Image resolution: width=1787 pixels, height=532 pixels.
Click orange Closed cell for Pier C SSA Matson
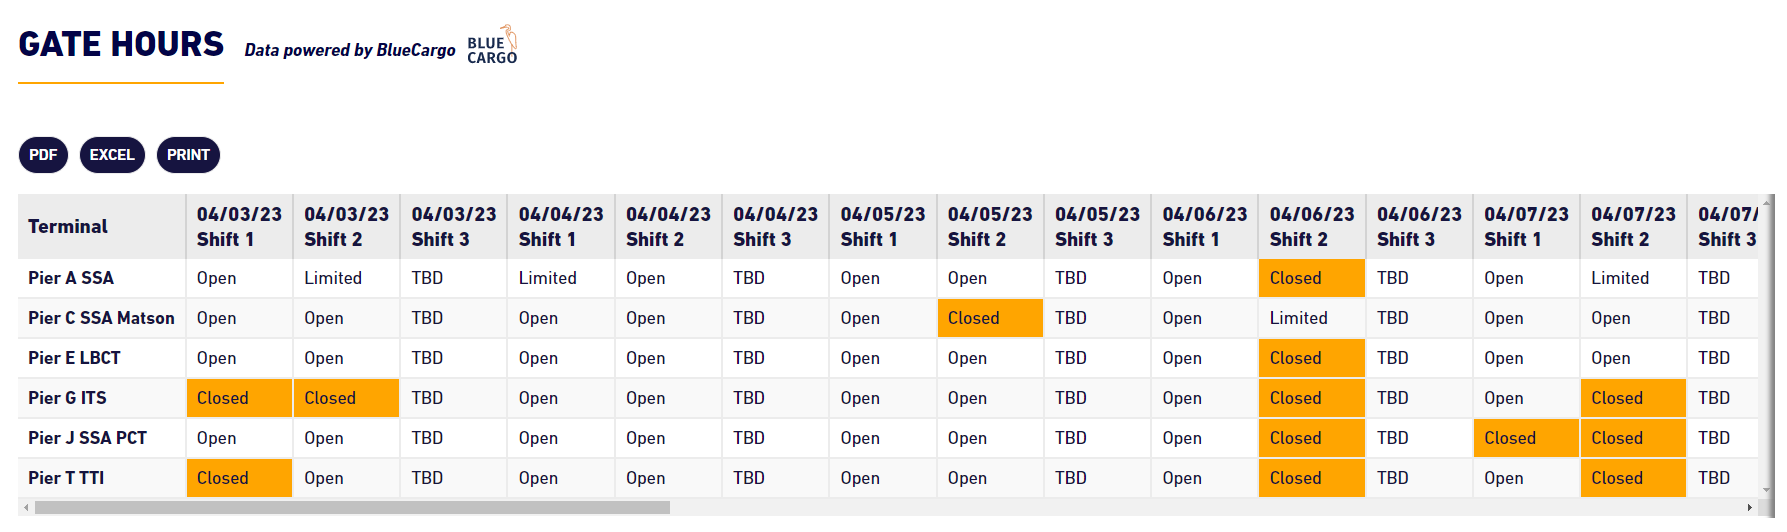(990, 318)
